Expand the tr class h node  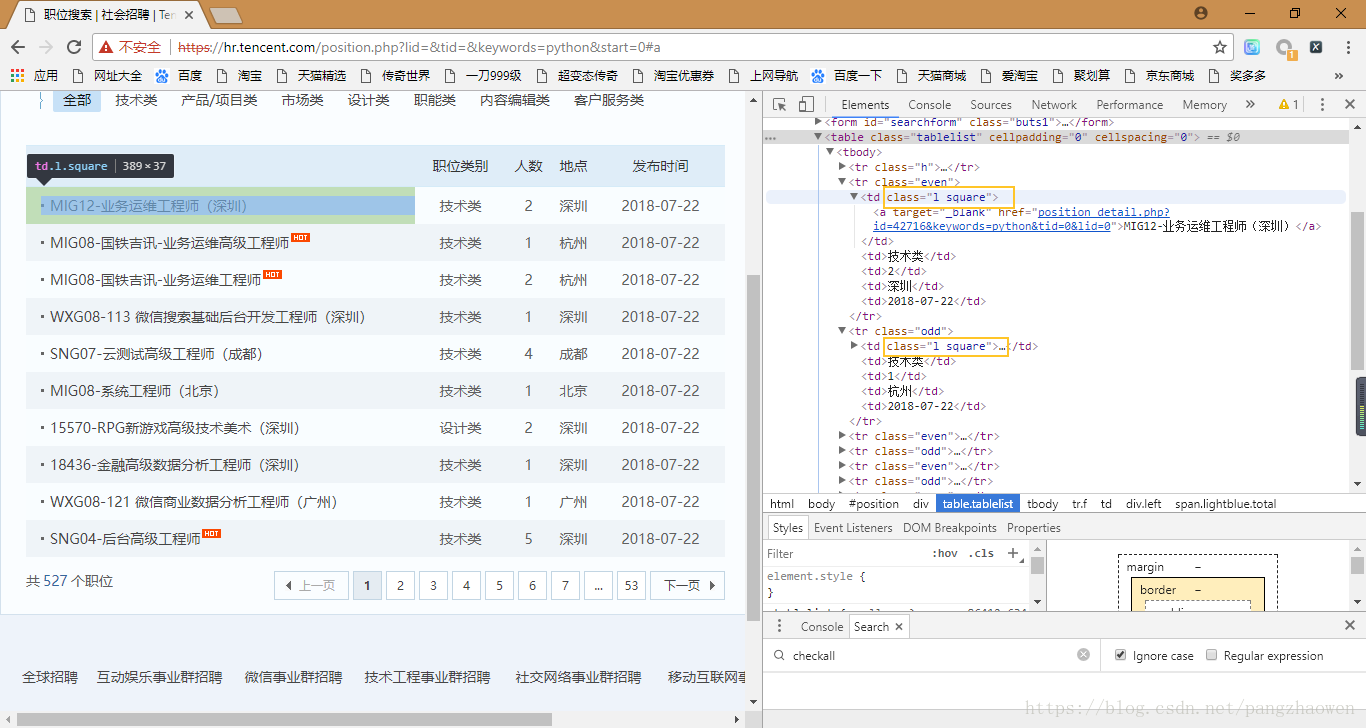coord(842,167)
